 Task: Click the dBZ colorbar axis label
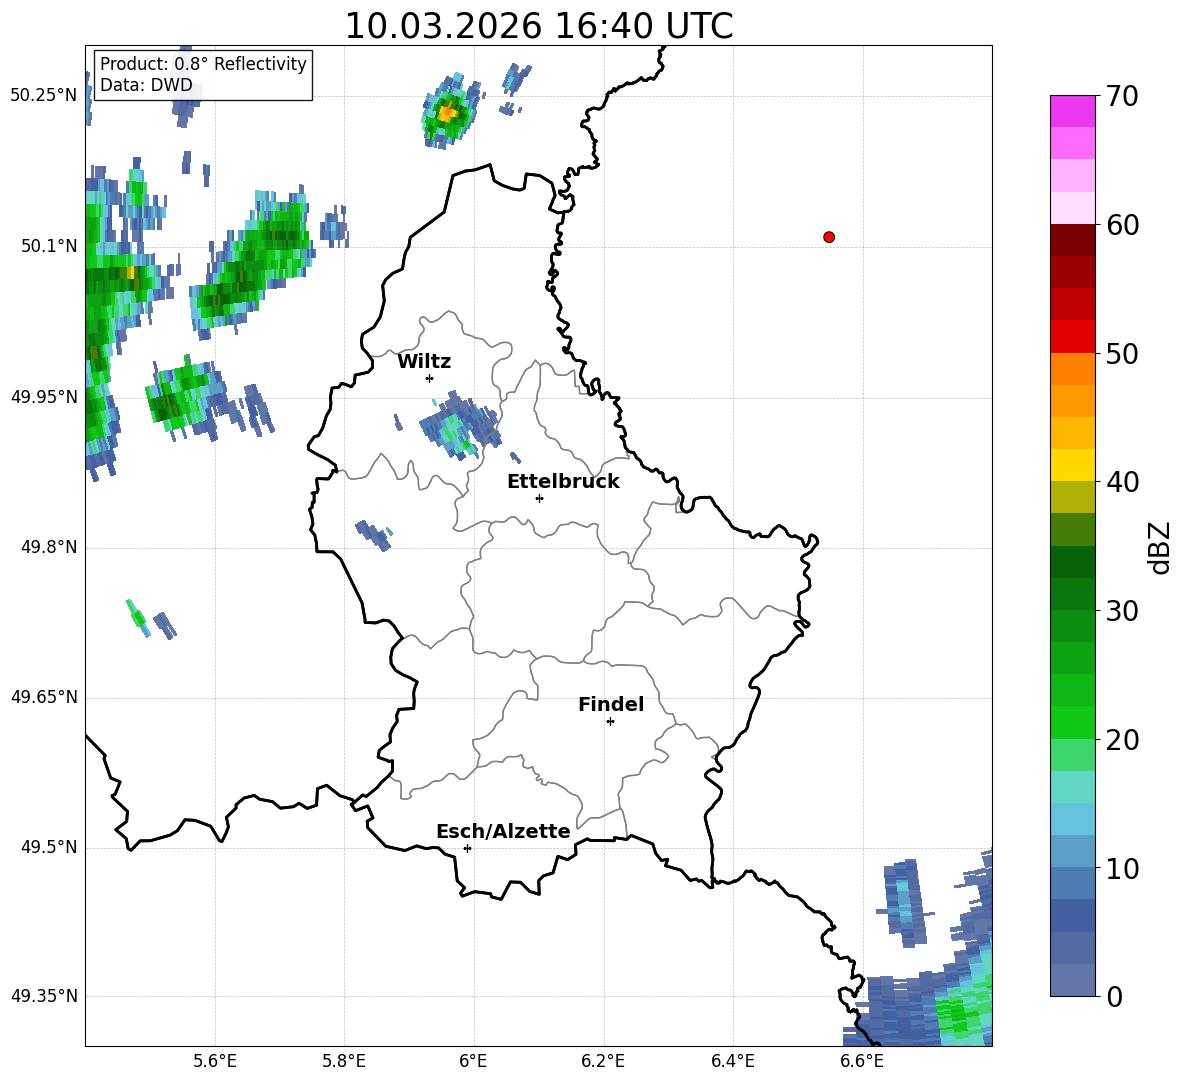(1159, 547)
